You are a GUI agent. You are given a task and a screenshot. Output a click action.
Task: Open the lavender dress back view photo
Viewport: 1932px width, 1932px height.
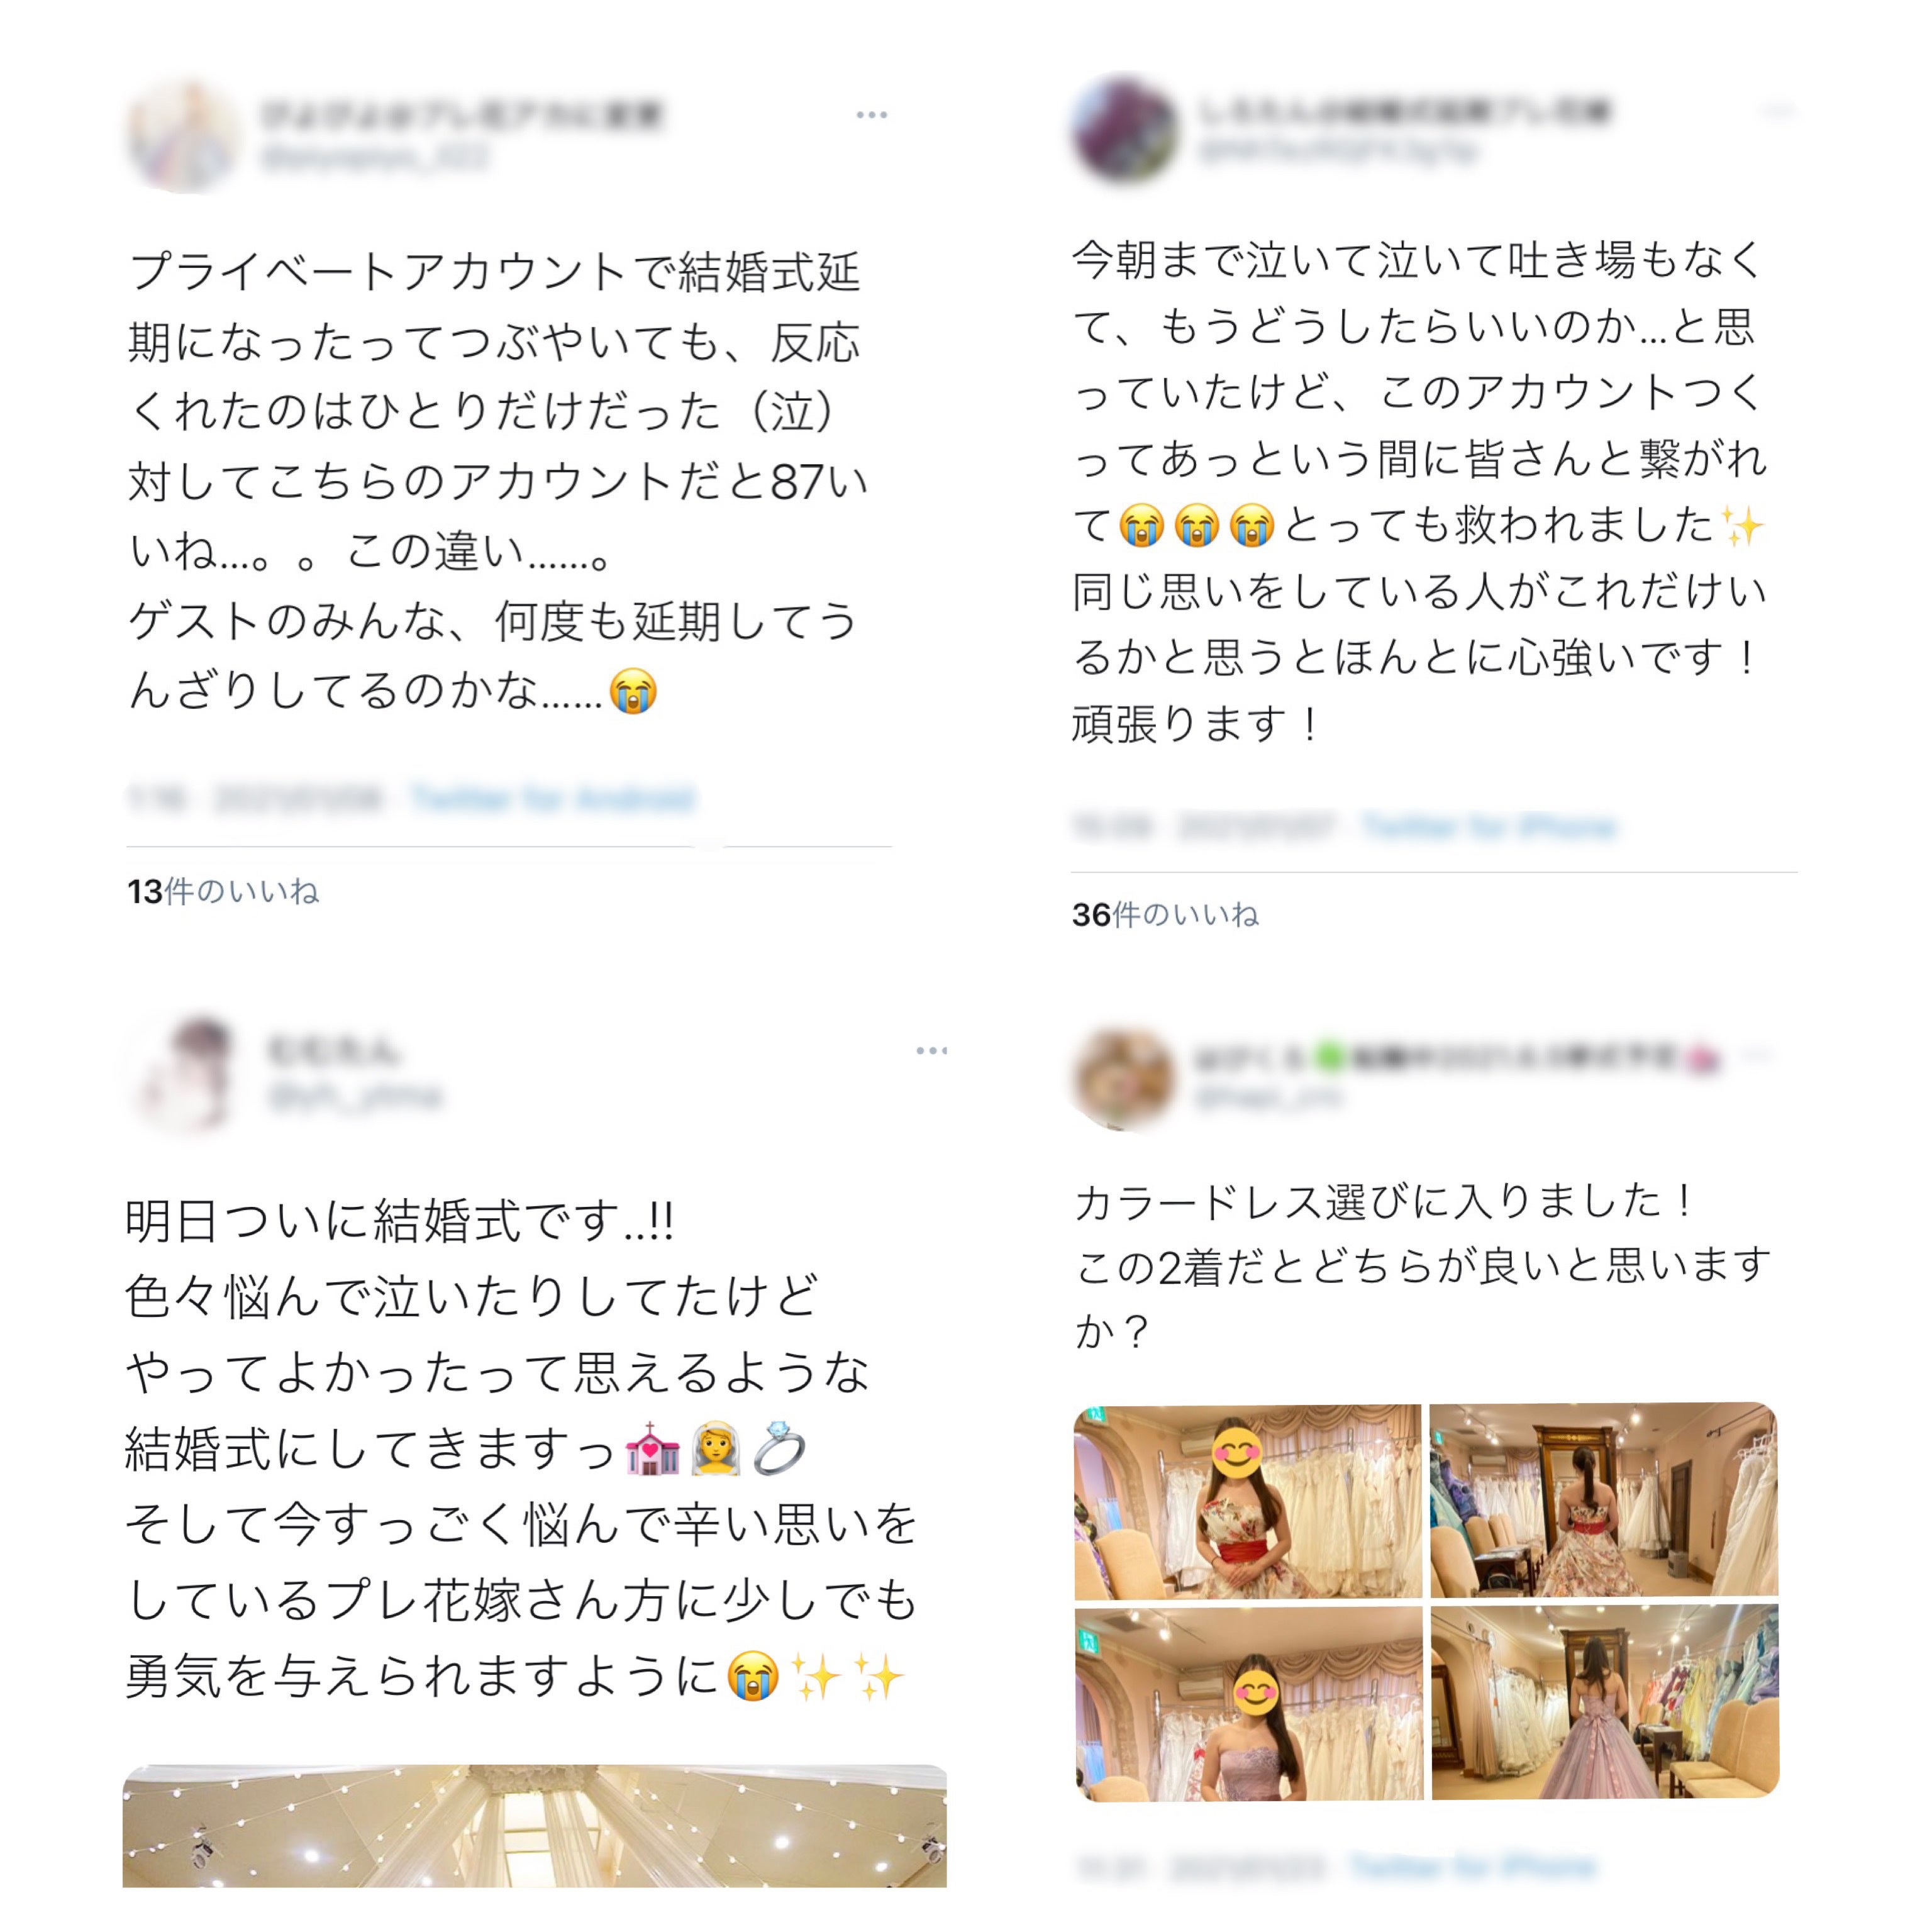point(1605,1702)
